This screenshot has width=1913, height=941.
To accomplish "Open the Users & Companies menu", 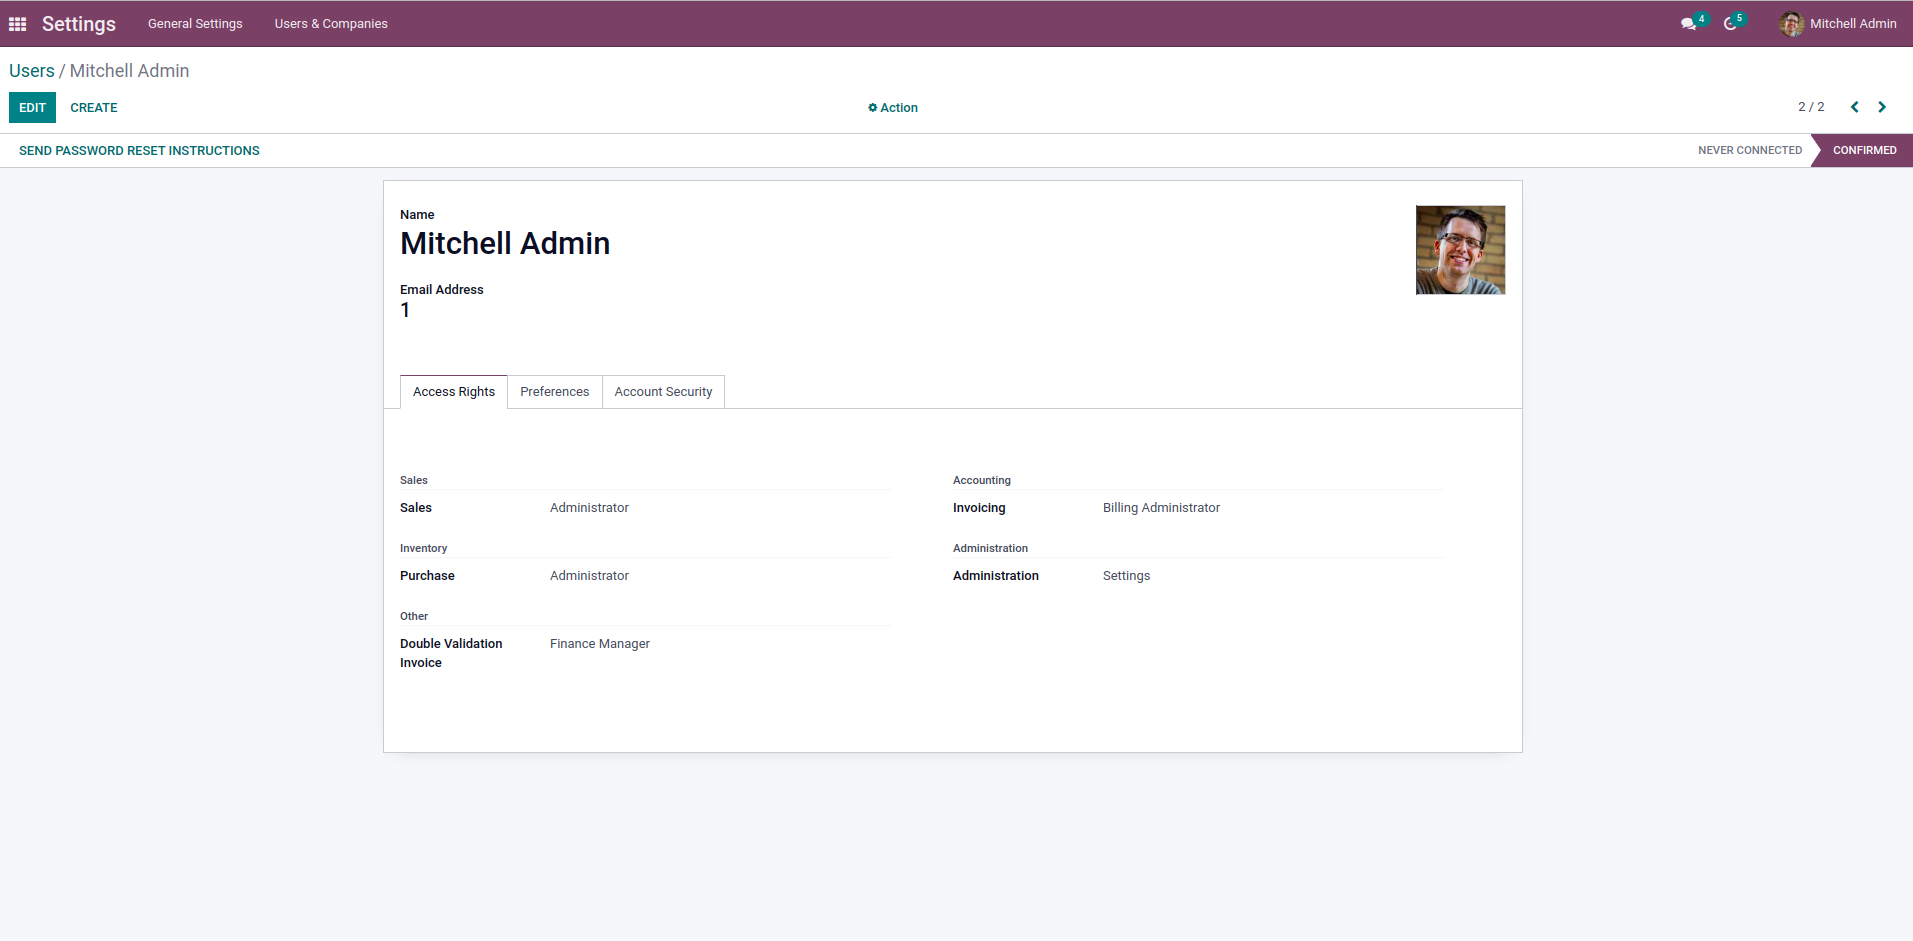I will [x=331, y=24].
